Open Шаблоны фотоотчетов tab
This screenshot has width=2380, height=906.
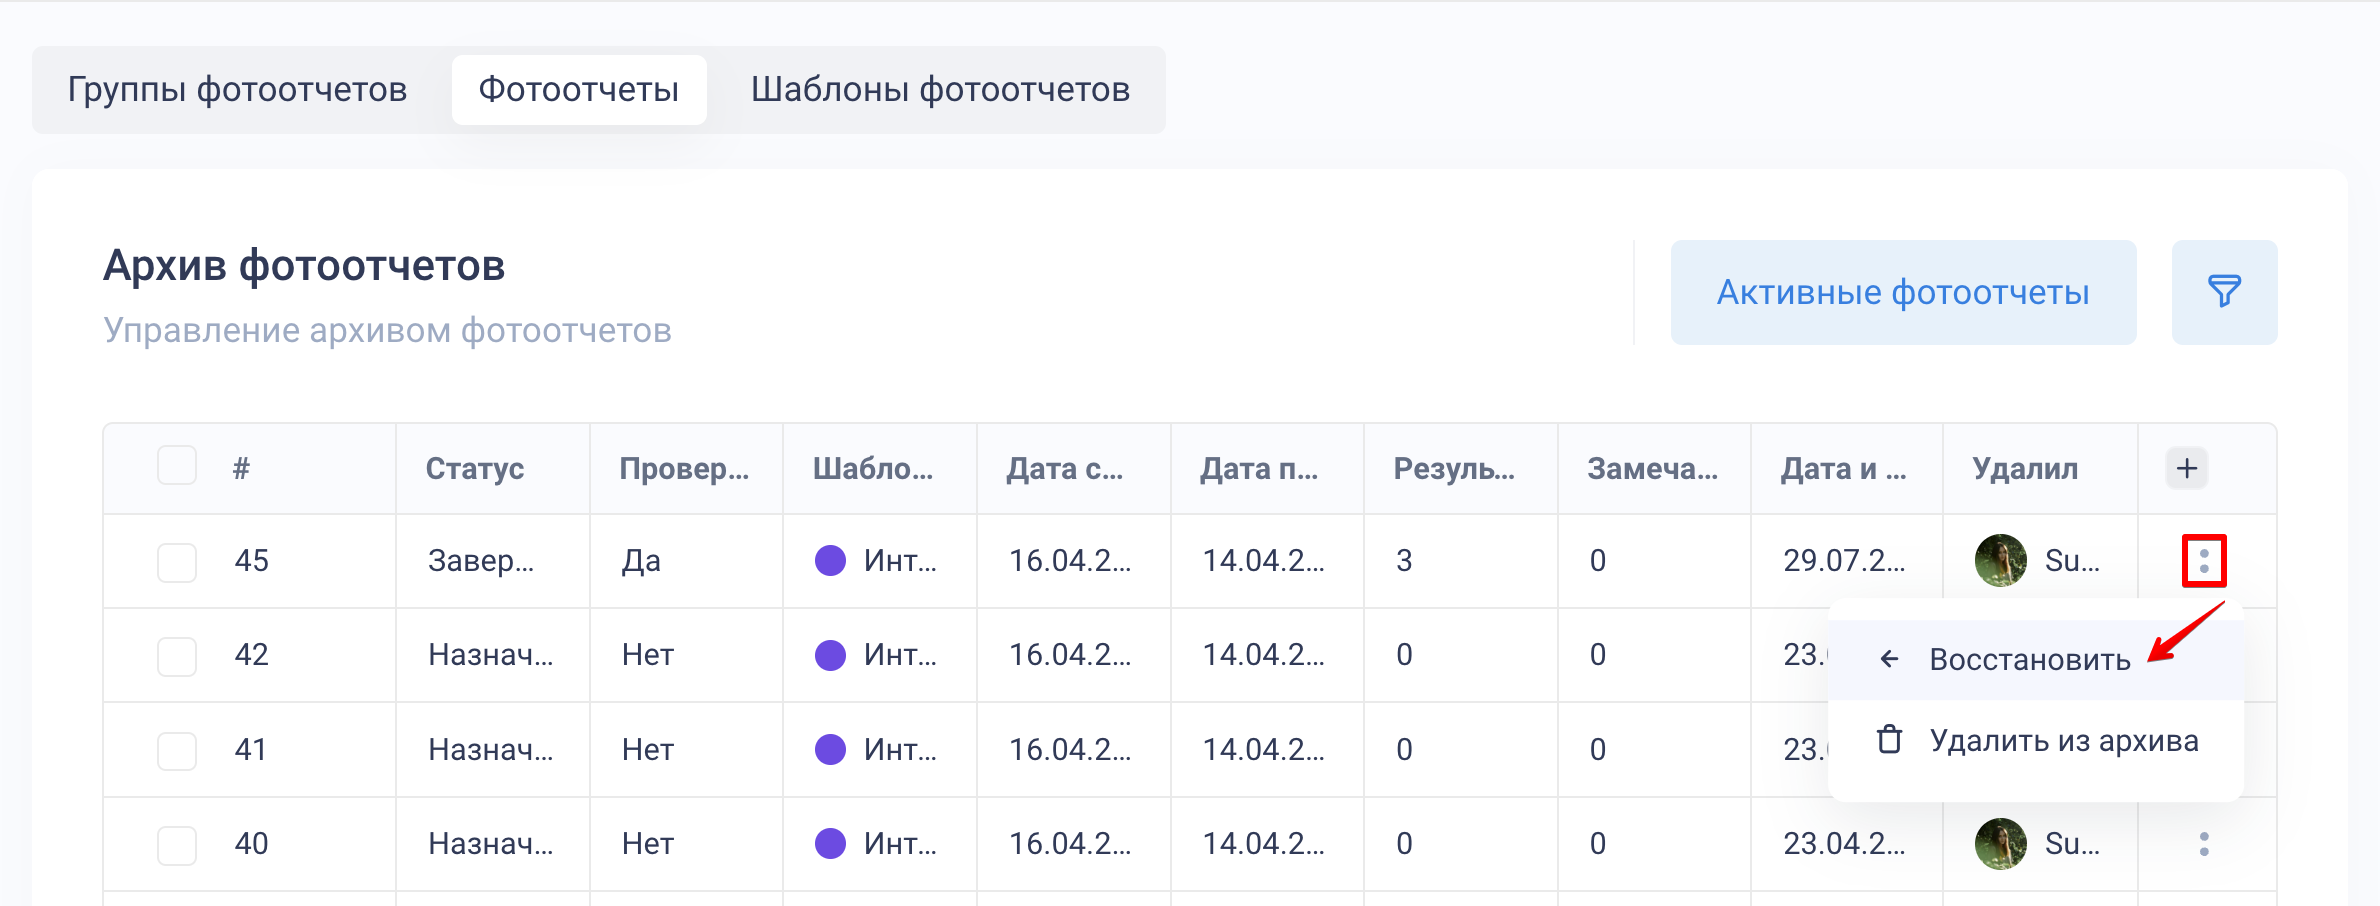pos(940,90)
